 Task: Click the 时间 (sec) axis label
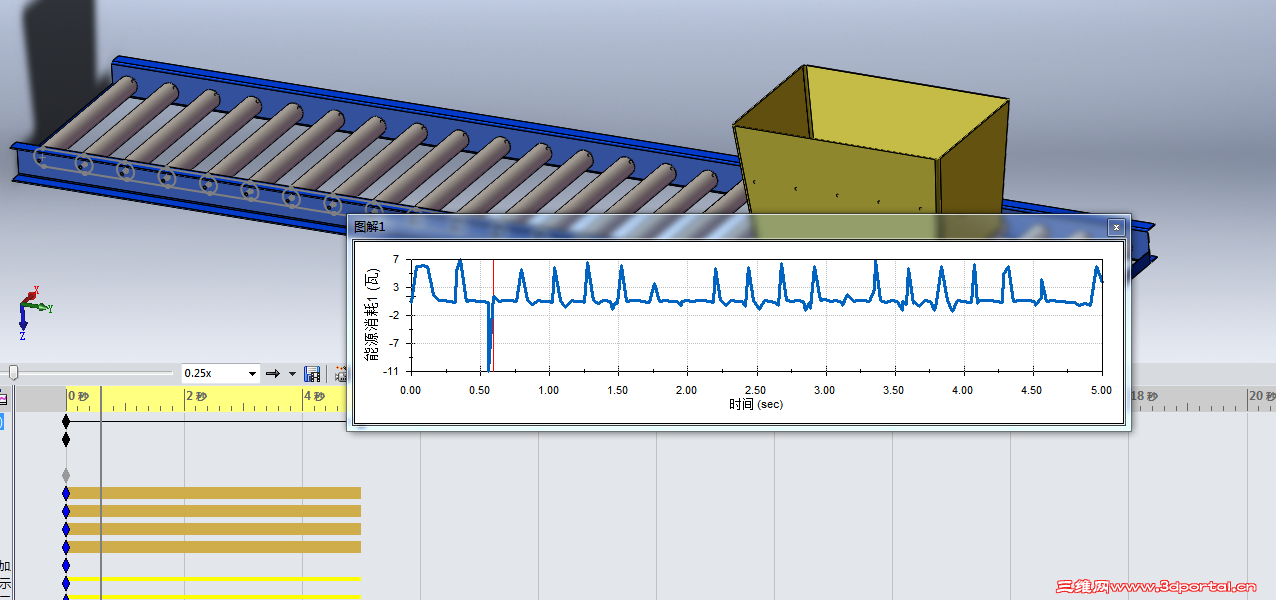(756, 405)
